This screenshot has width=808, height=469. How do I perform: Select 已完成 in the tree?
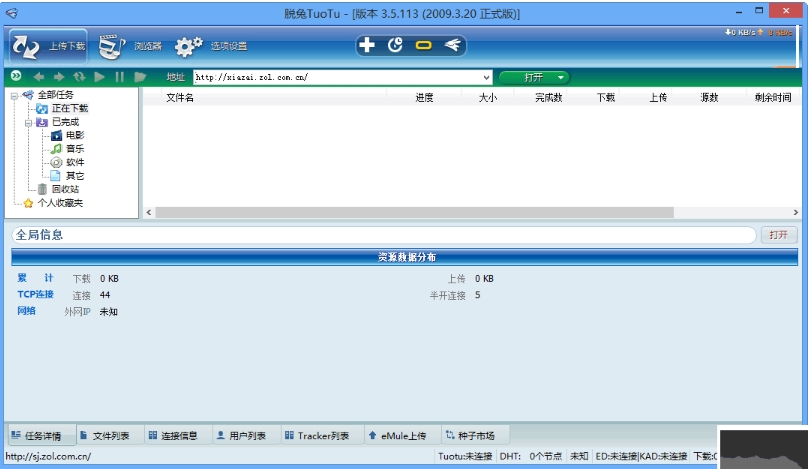point(65,122)
